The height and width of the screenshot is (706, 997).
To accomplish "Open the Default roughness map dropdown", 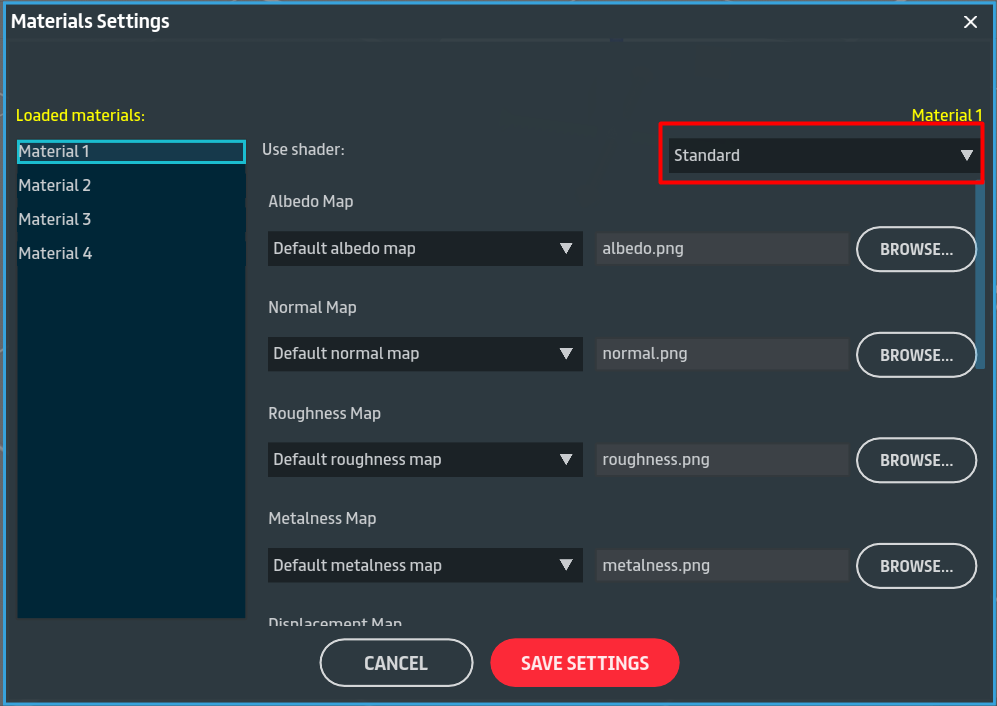I will click(424, 460).
